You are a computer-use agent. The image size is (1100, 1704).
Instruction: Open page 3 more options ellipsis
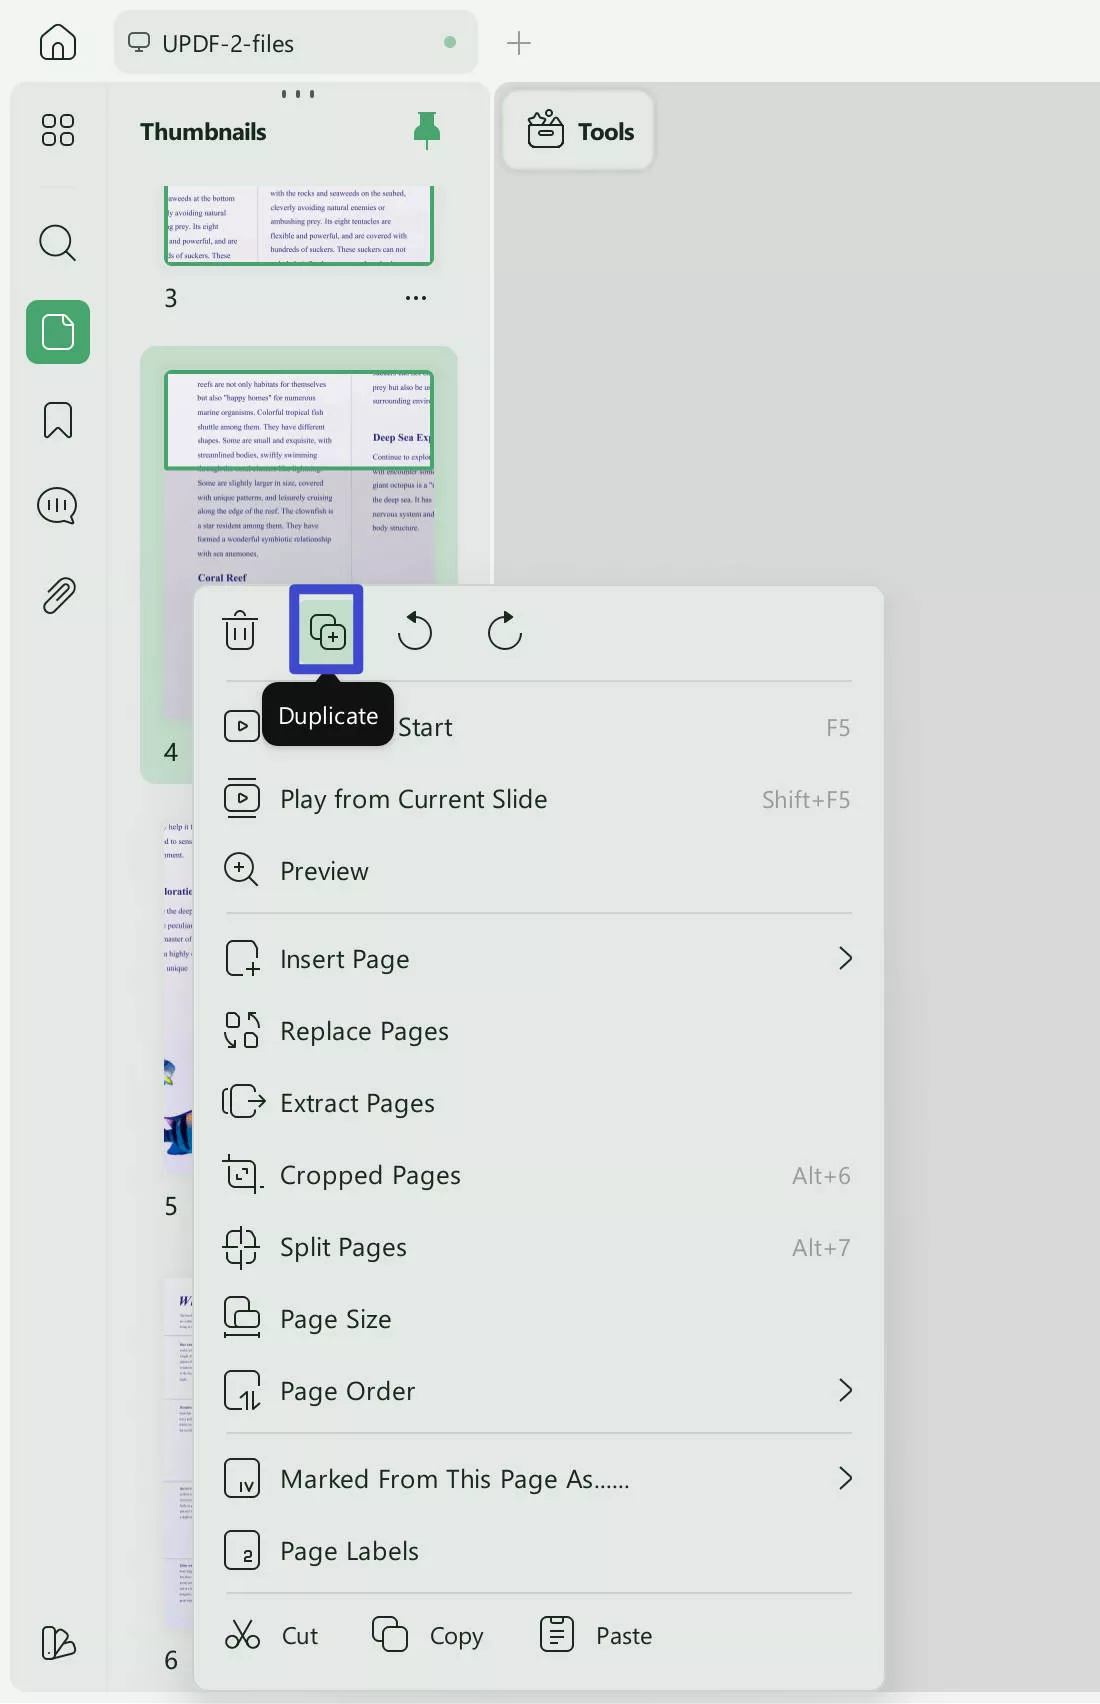coord(416,298)
